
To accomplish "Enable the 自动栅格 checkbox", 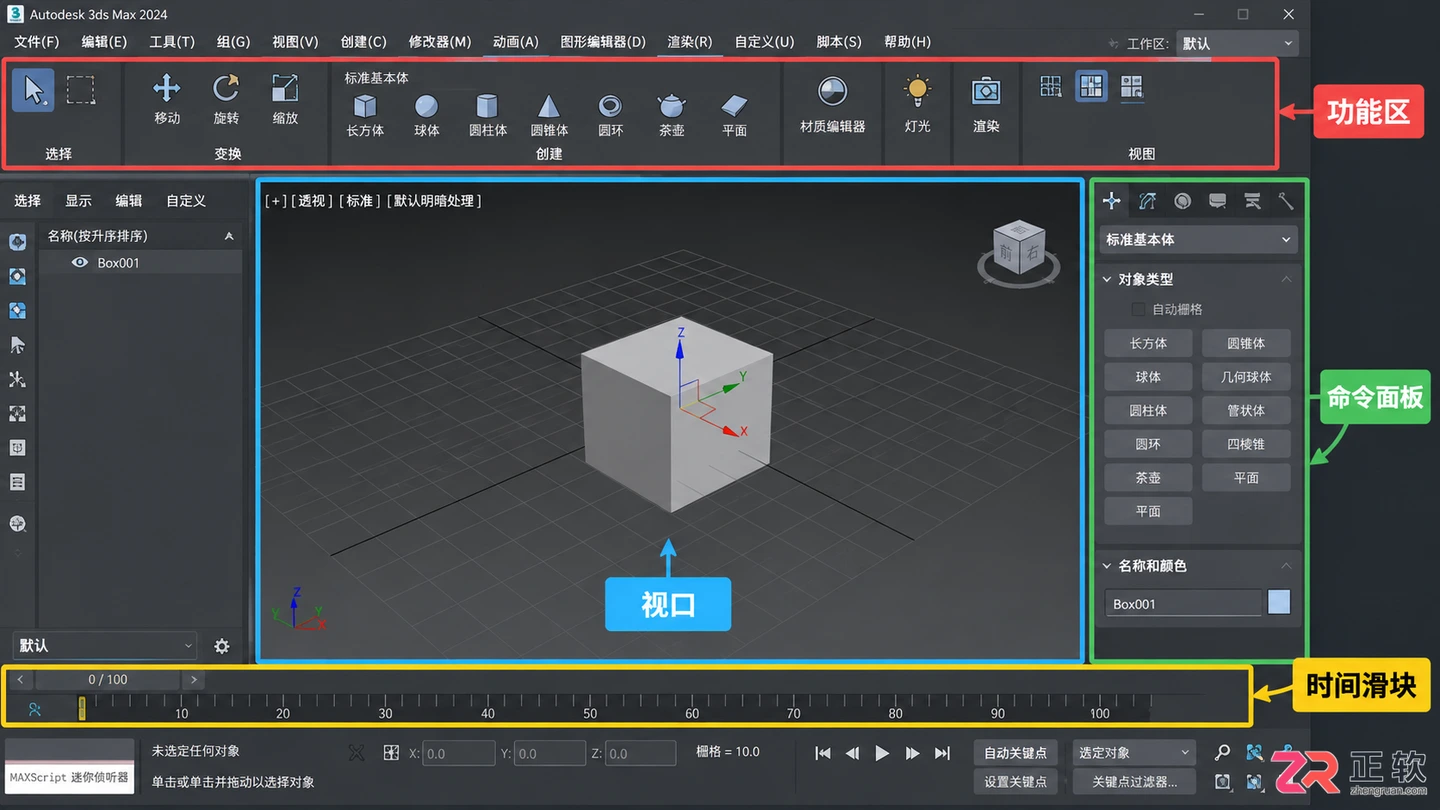I will click(x=1138, y=310).
